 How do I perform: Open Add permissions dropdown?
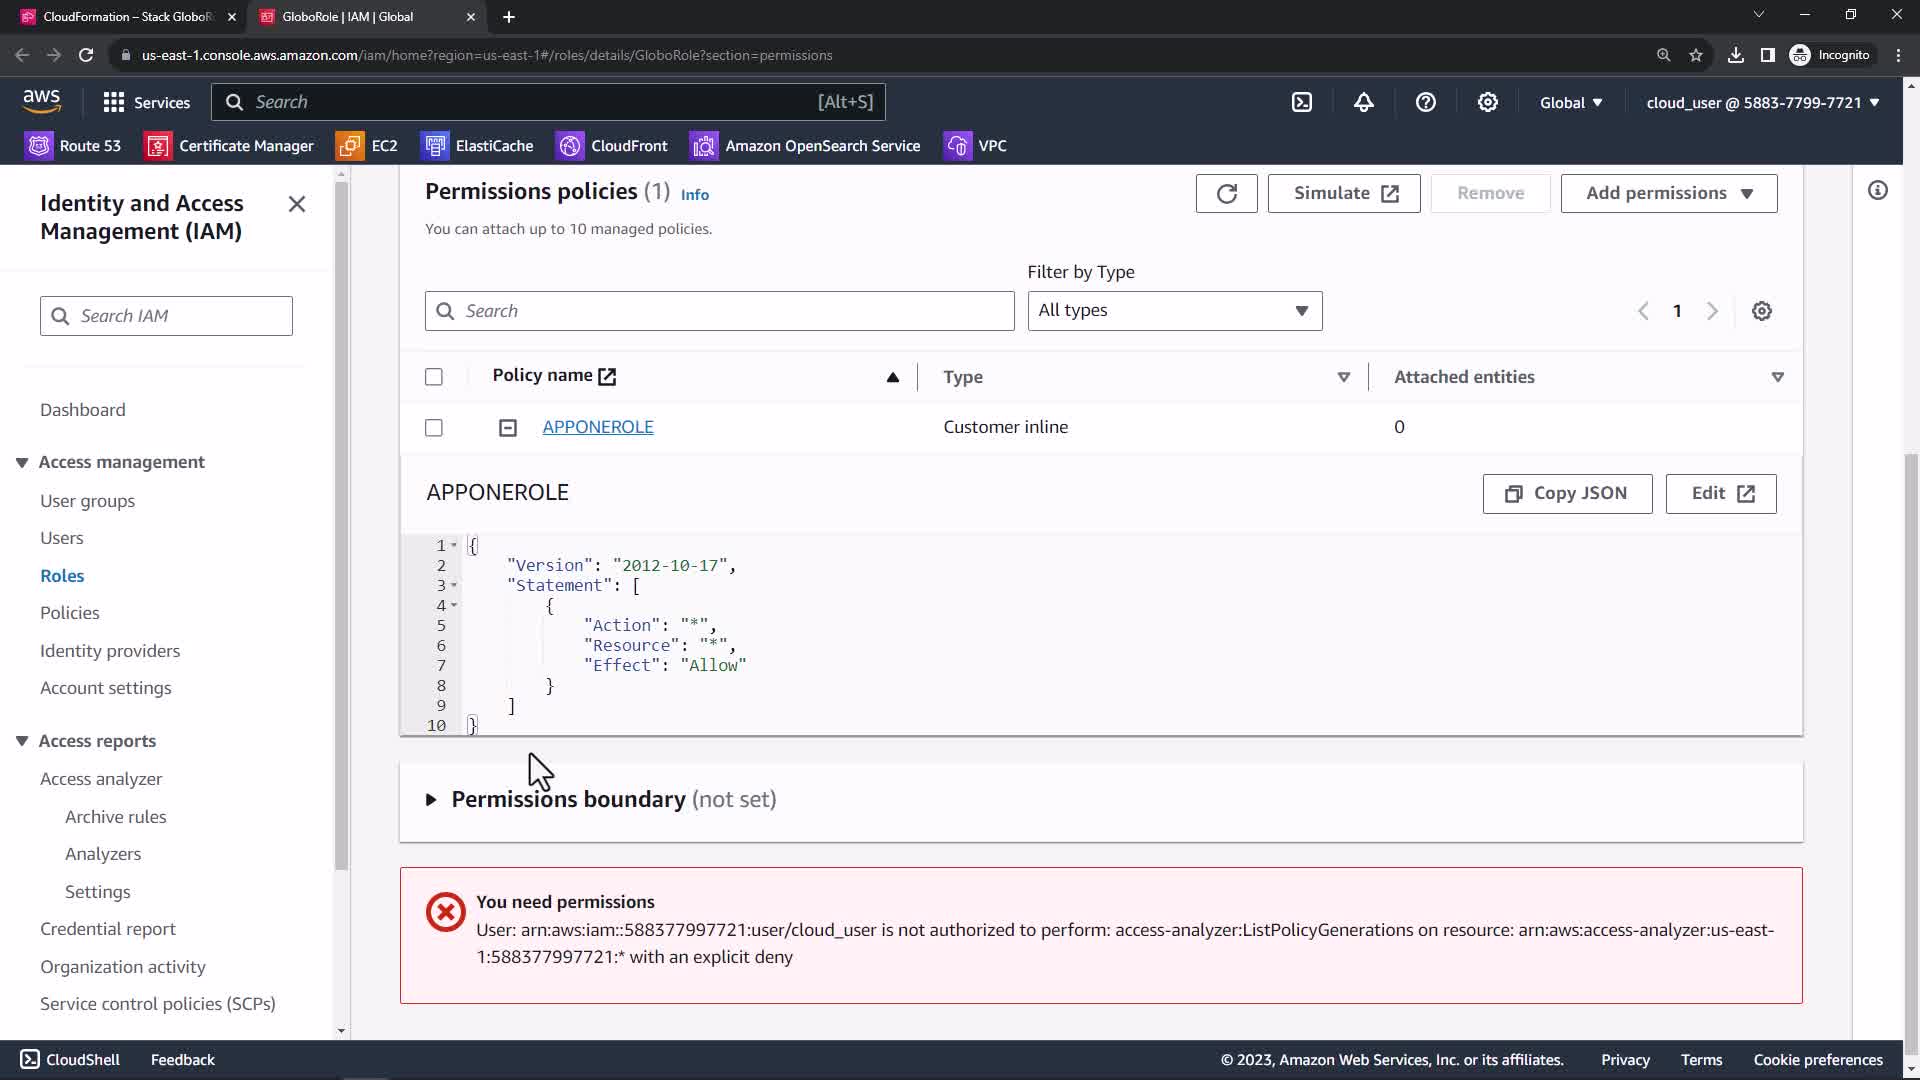1668,193
